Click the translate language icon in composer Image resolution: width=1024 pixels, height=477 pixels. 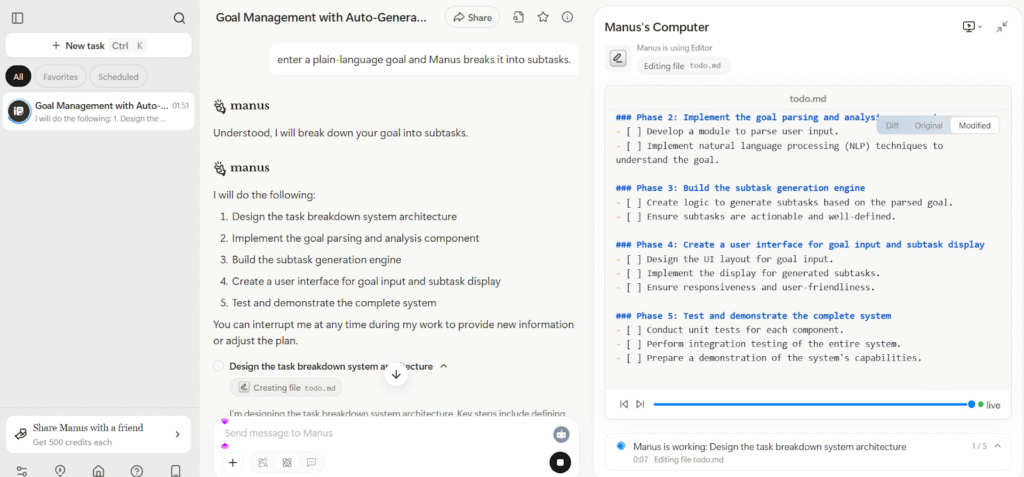coord(263,463)
